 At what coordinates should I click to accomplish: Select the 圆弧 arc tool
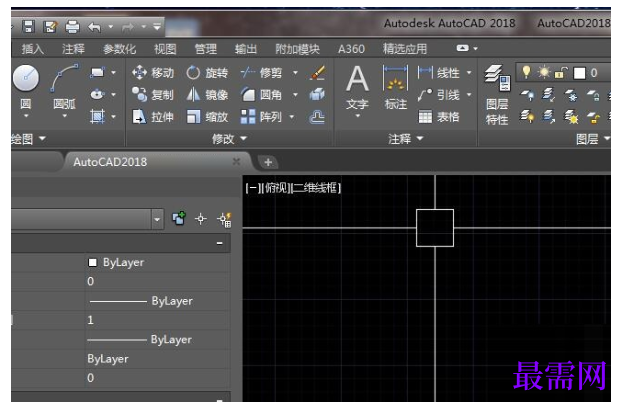click(x=64, y=88)
